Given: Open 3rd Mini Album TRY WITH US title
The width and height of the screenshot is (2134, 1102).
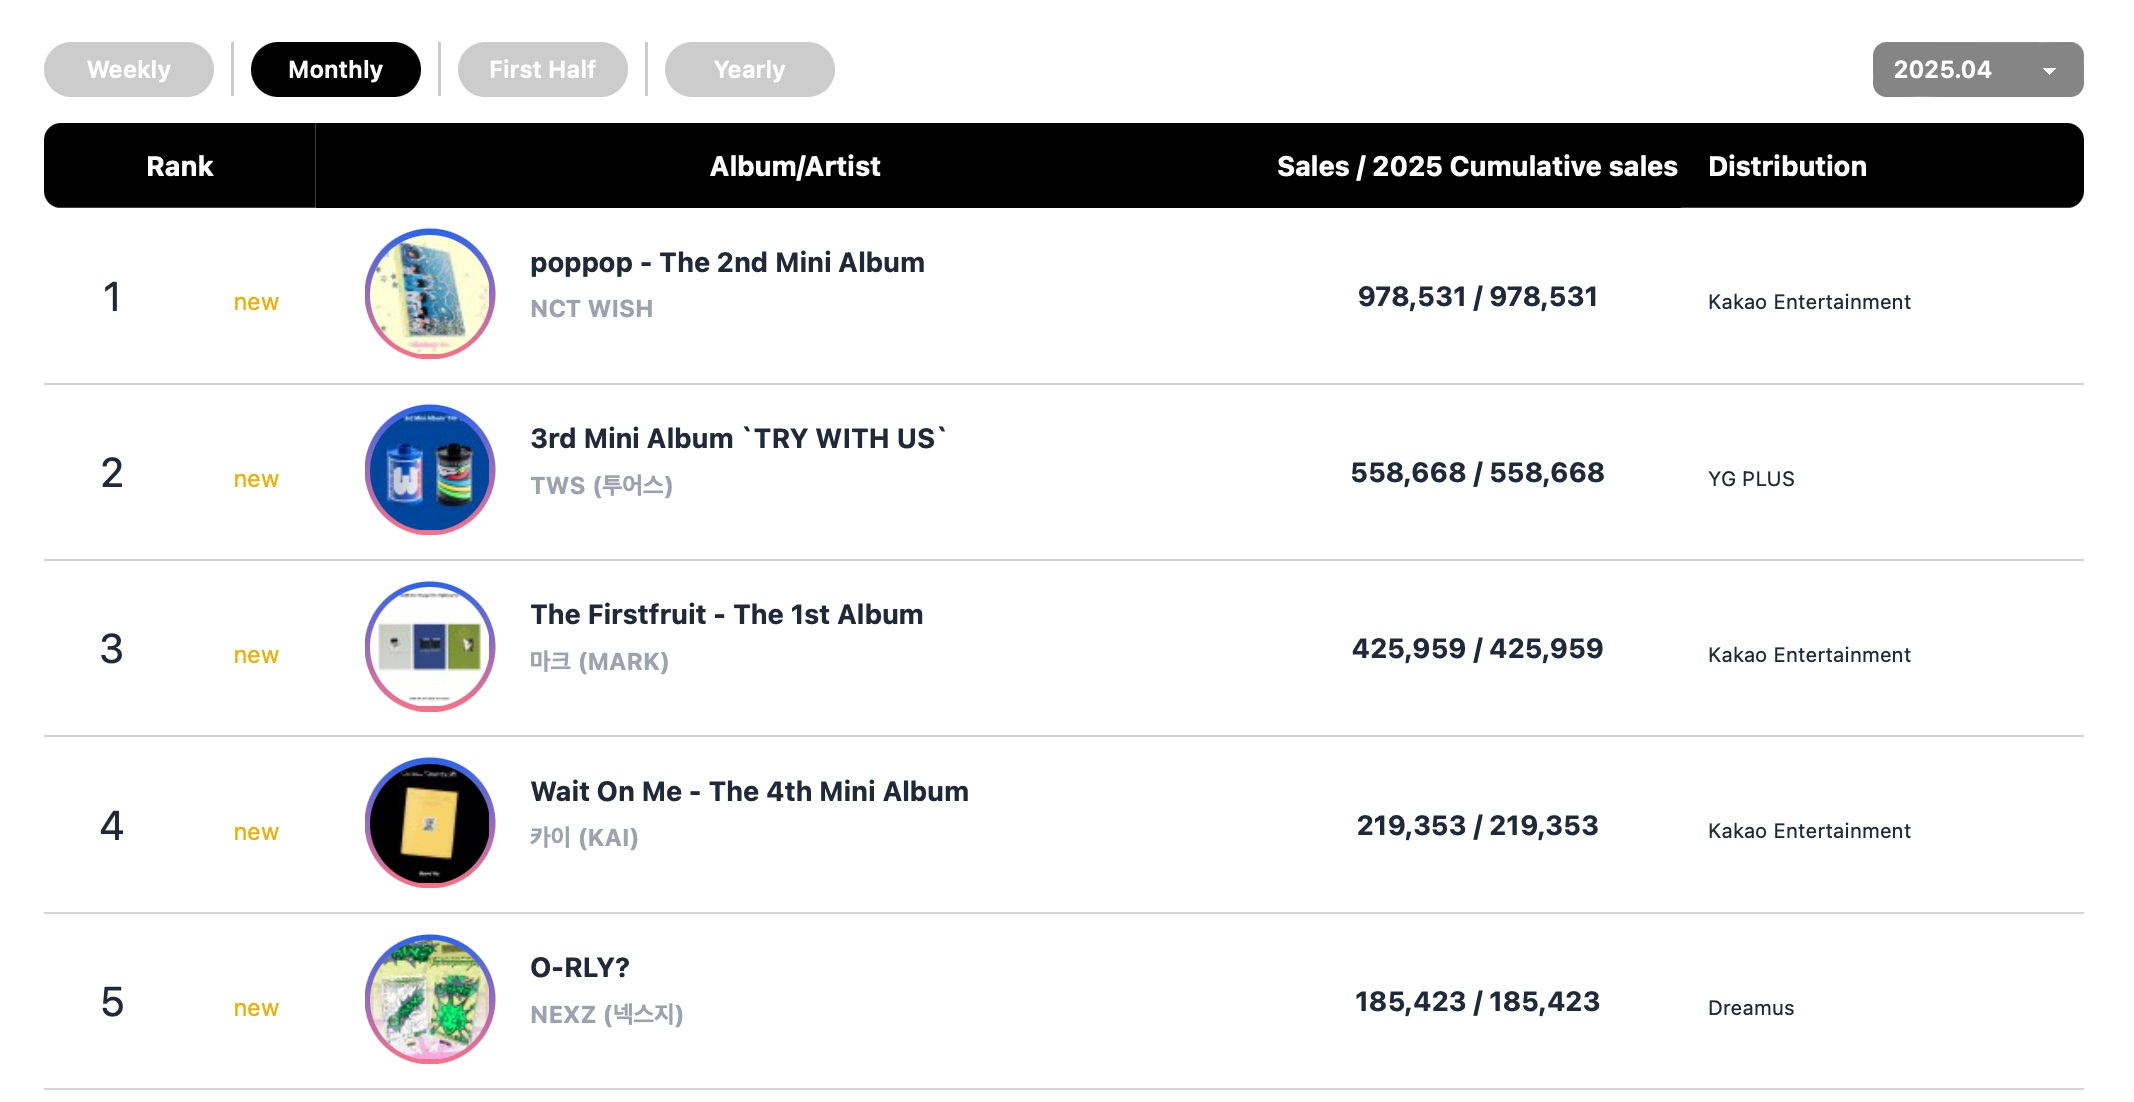Looking at the screenshot, I should click(739, 439).
